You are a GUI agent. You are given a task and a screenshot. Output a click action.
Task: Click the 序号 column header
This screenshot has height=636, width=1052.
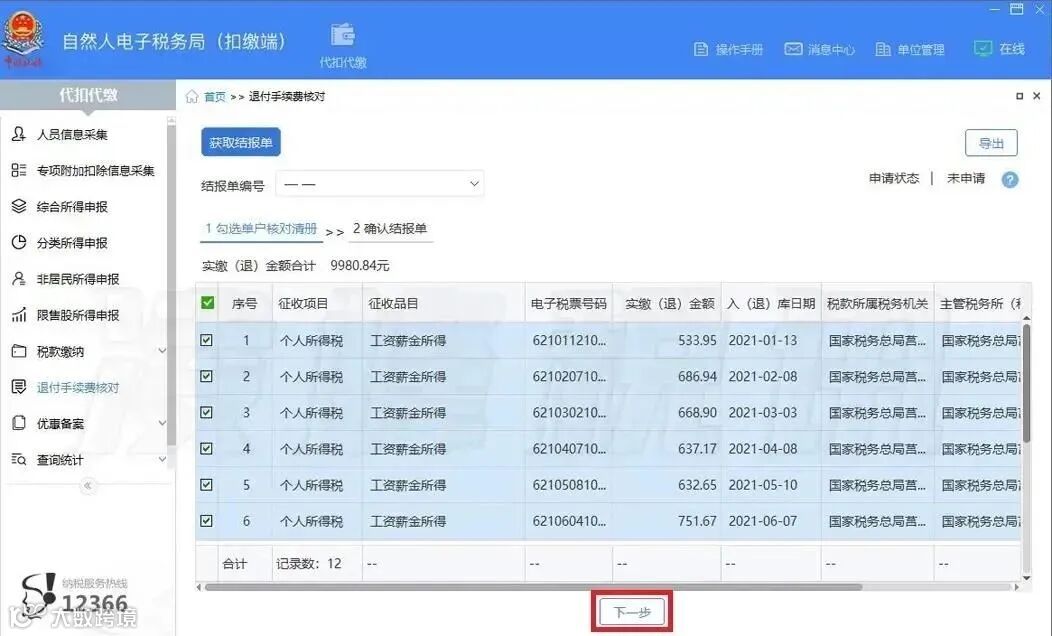coord(244,303)
